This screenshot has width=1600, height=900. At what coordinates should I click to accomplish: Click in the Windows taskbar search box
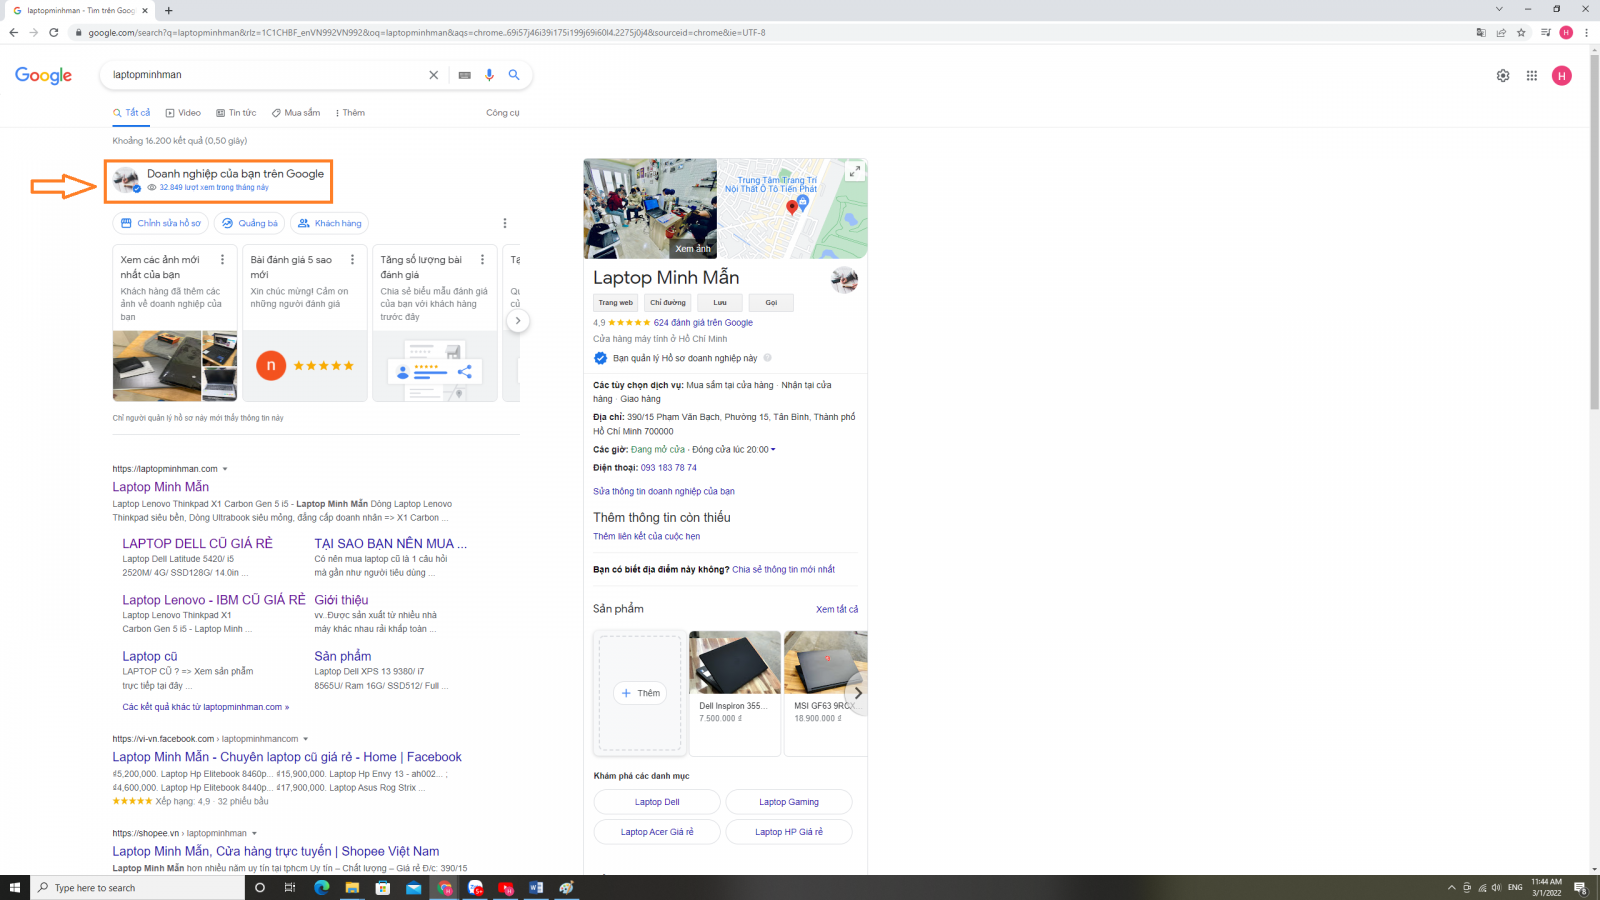138,888
